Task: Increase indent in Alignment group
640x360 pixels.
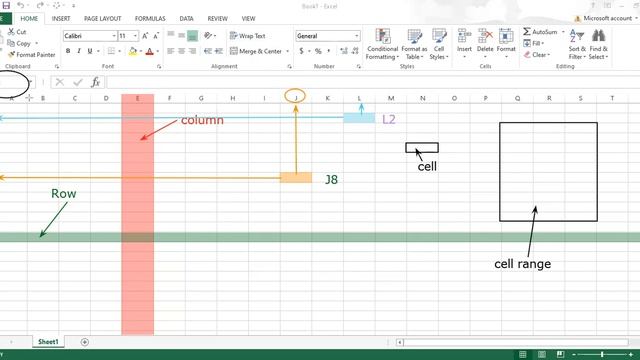Action: [219, 51]
